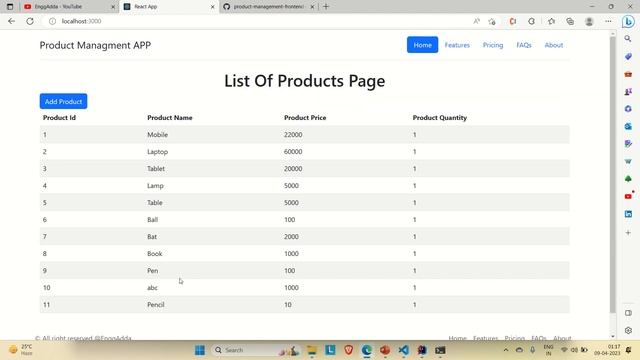The width and height of the screenshot is (640, 360).
Task: Click the taskbar Search box
Action: click(x=255, y=350)
